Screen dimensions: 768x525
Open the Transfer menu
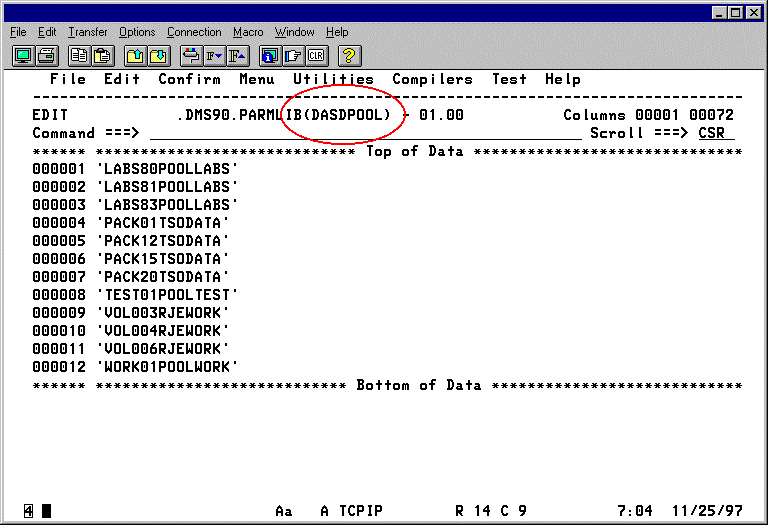[88, 32]
